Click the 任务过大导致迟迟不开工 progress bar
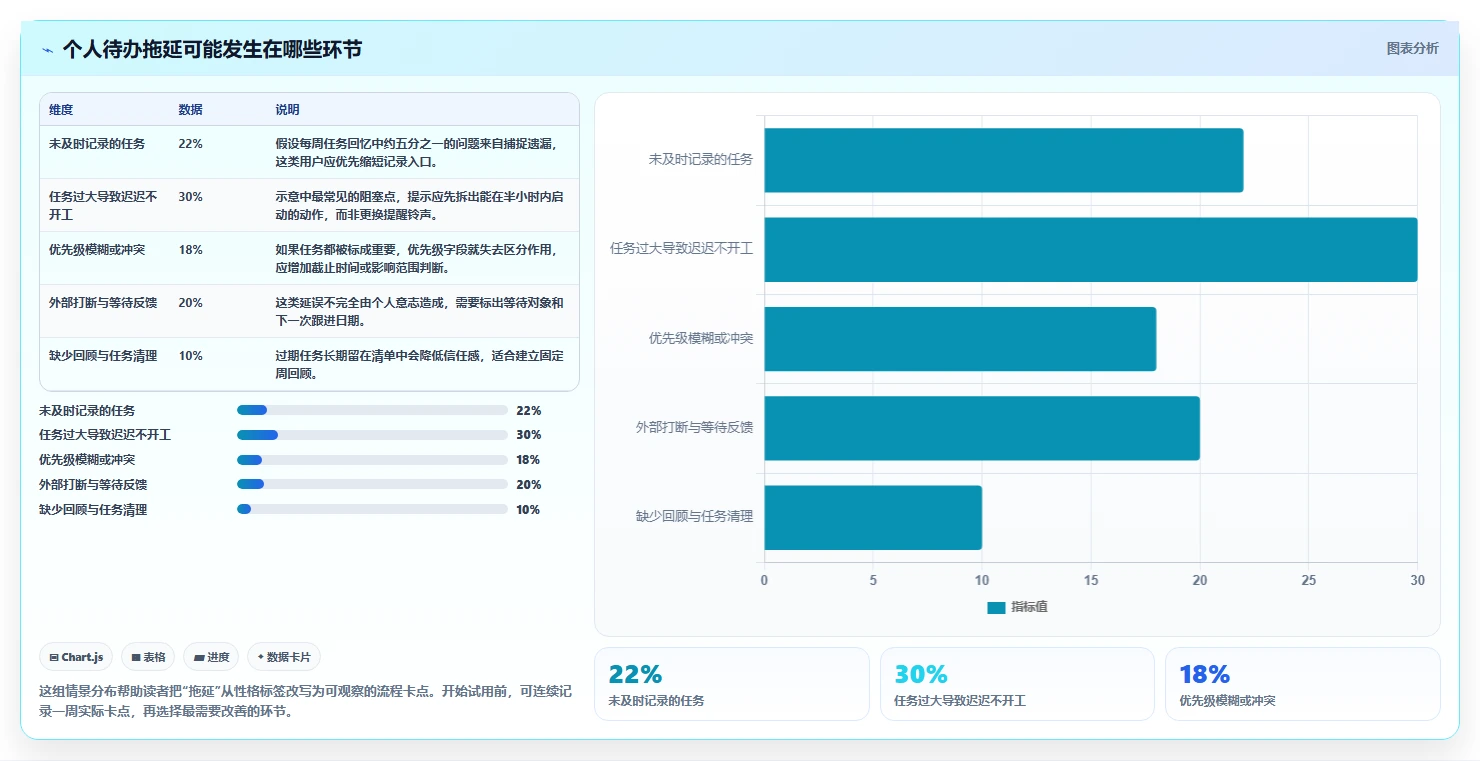1480x761 pixels. click(372, 435)
